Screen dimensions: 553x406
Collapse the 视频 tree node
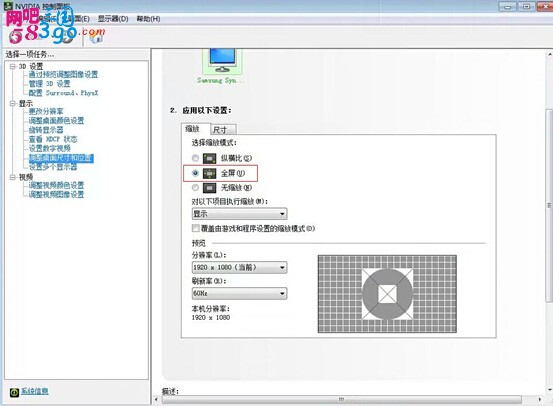coord(13,177)
